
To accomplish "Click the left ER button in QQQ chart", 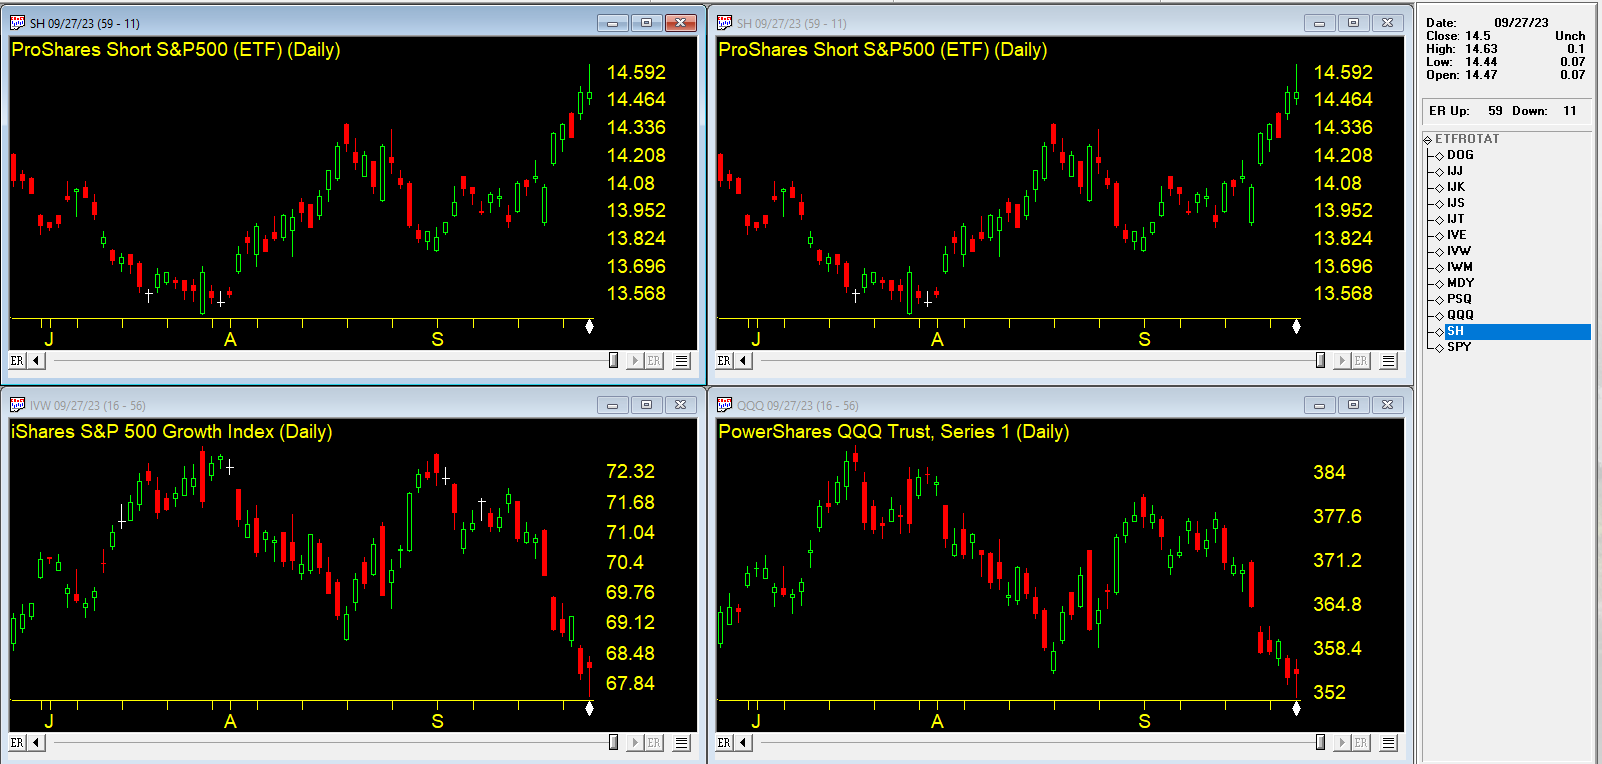I will click(x=724, y=743).
